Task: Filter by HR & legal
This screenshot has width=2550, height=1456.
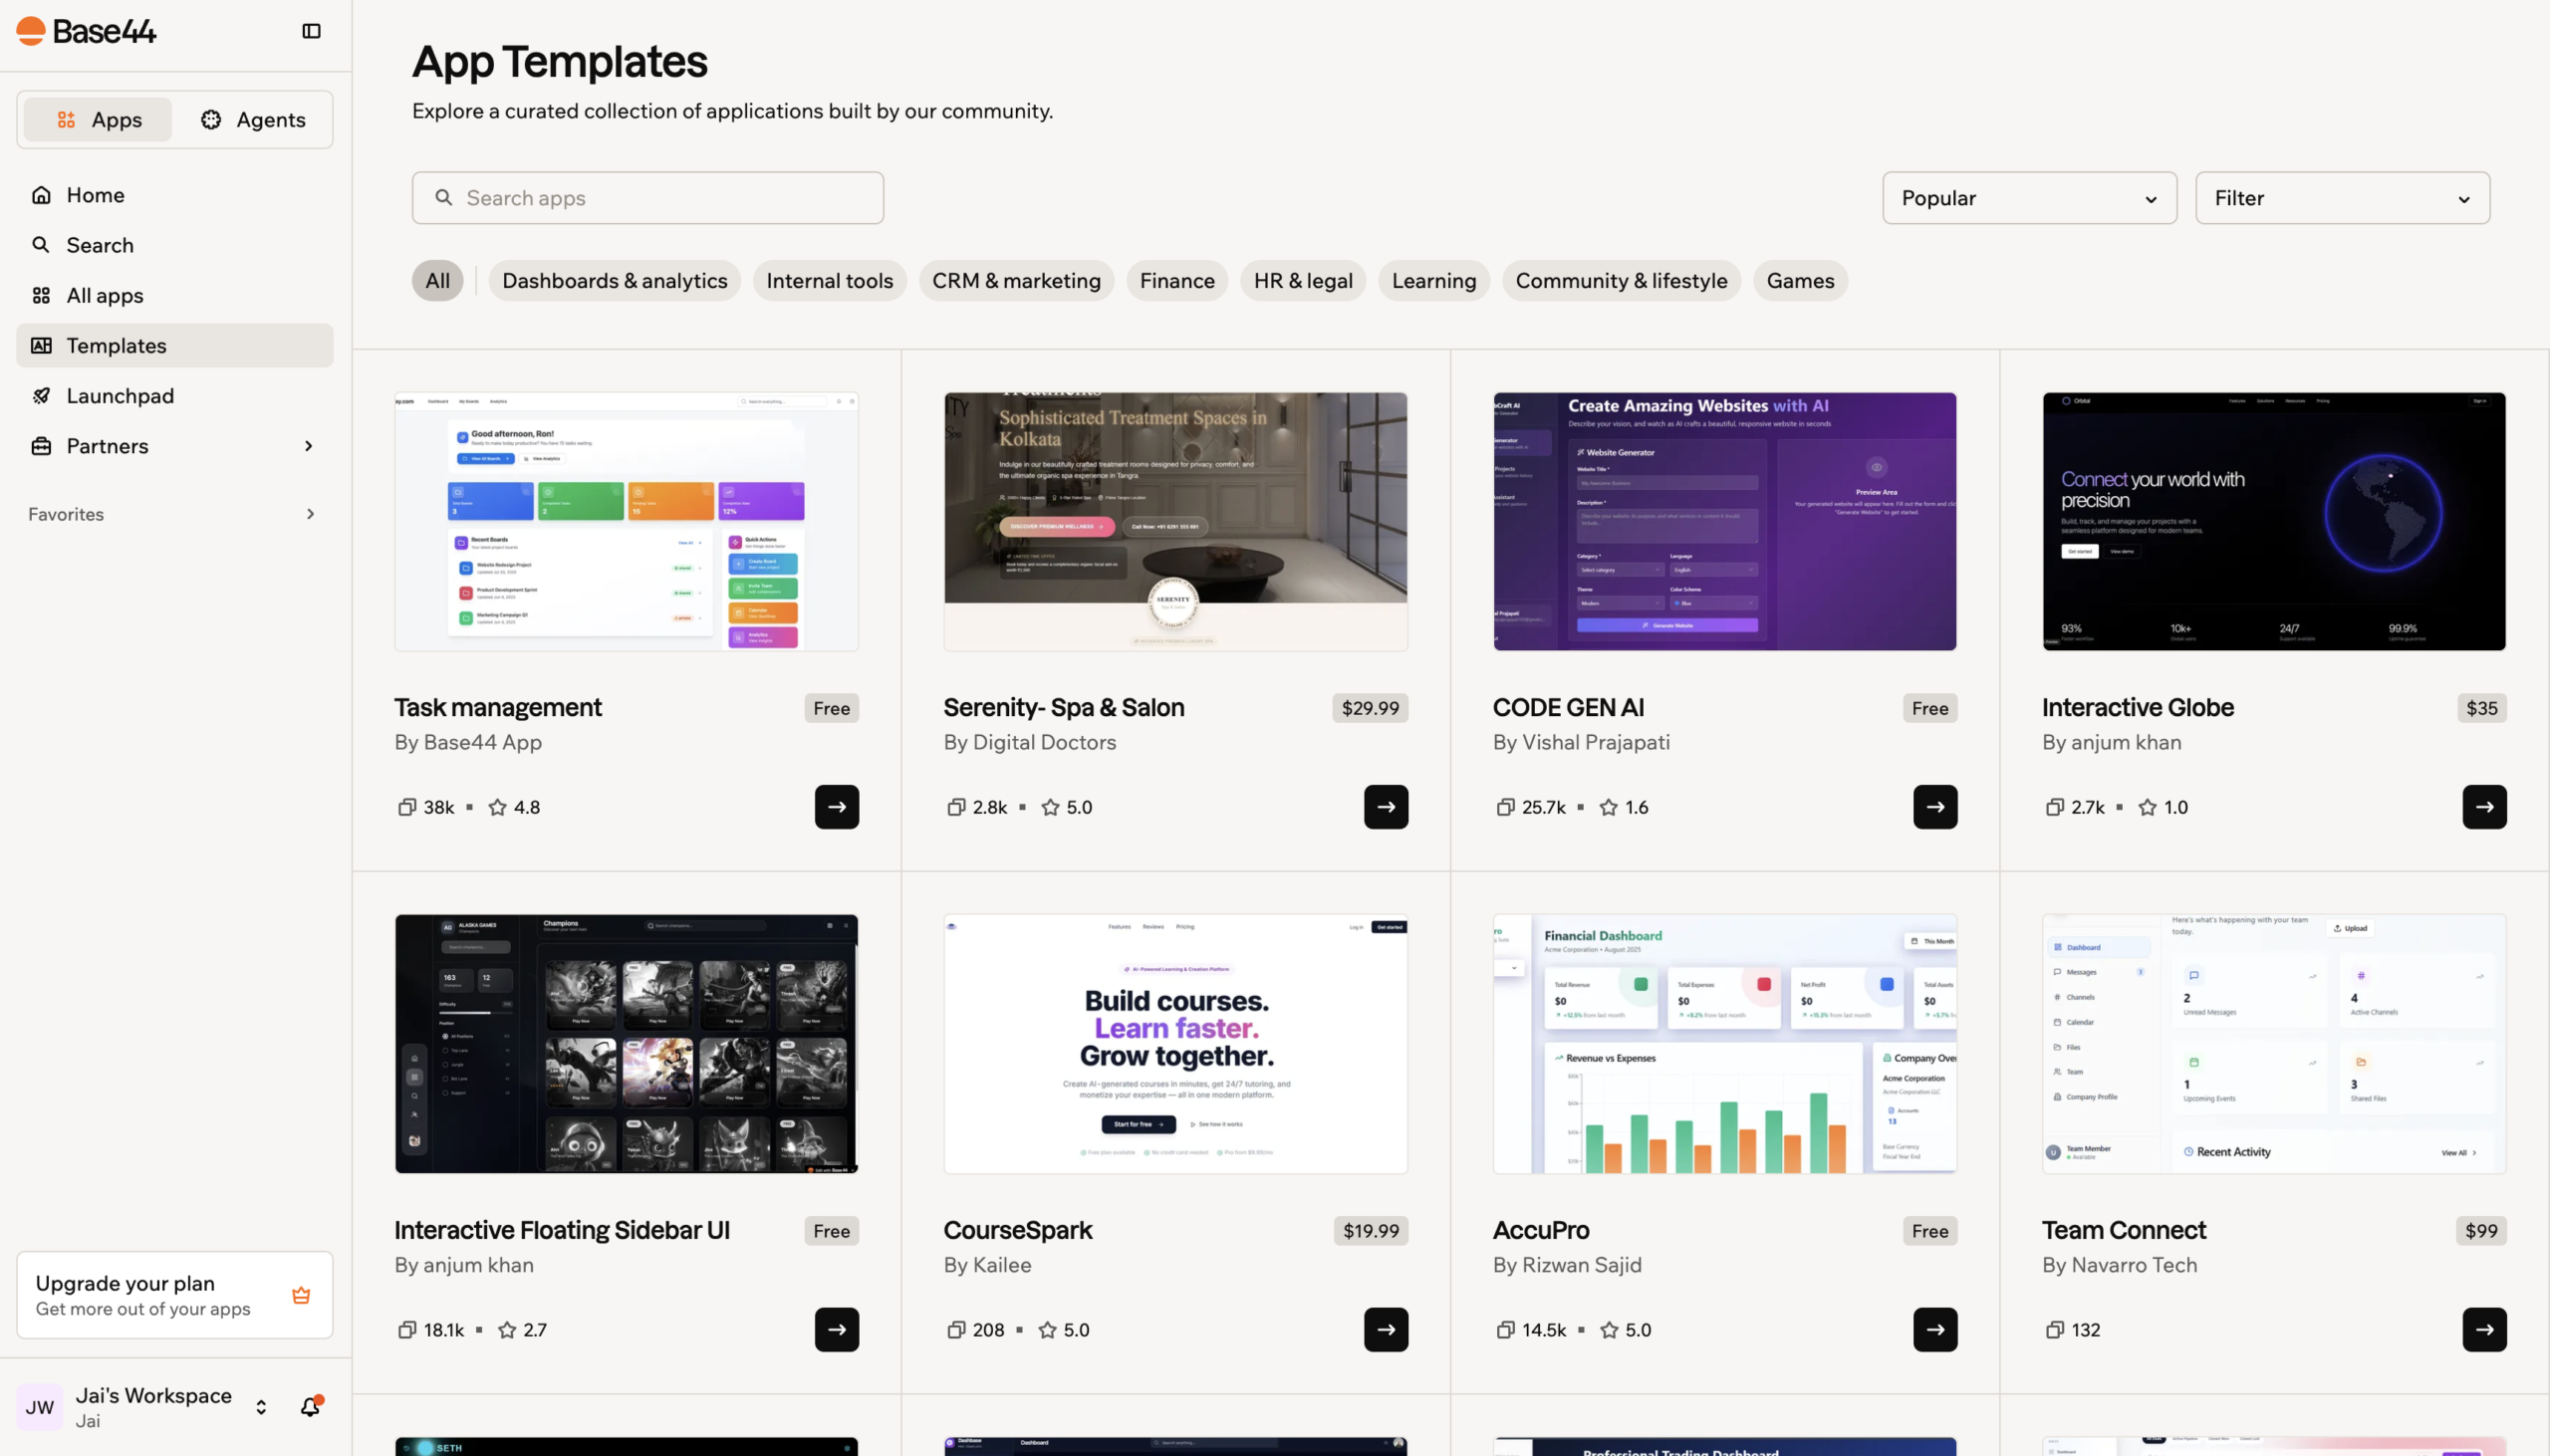Action: (1303, 280)
